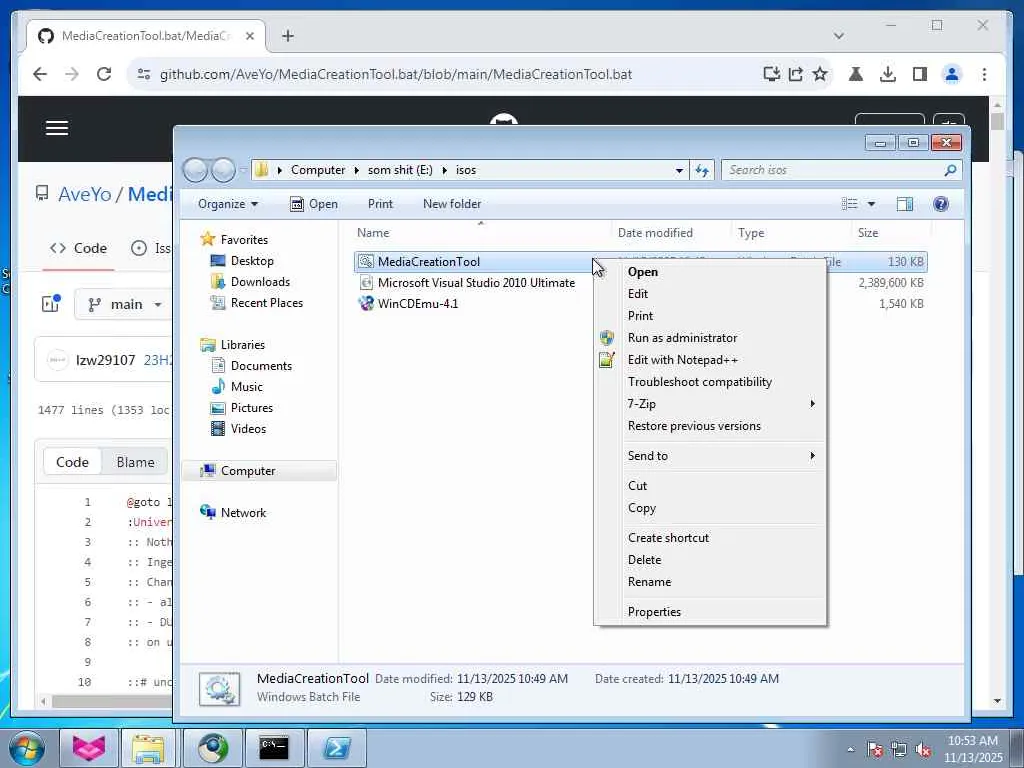Click the Explorer forward arrow button
Viewport: 1024px width, 768px height.
[x=223, y=170]
